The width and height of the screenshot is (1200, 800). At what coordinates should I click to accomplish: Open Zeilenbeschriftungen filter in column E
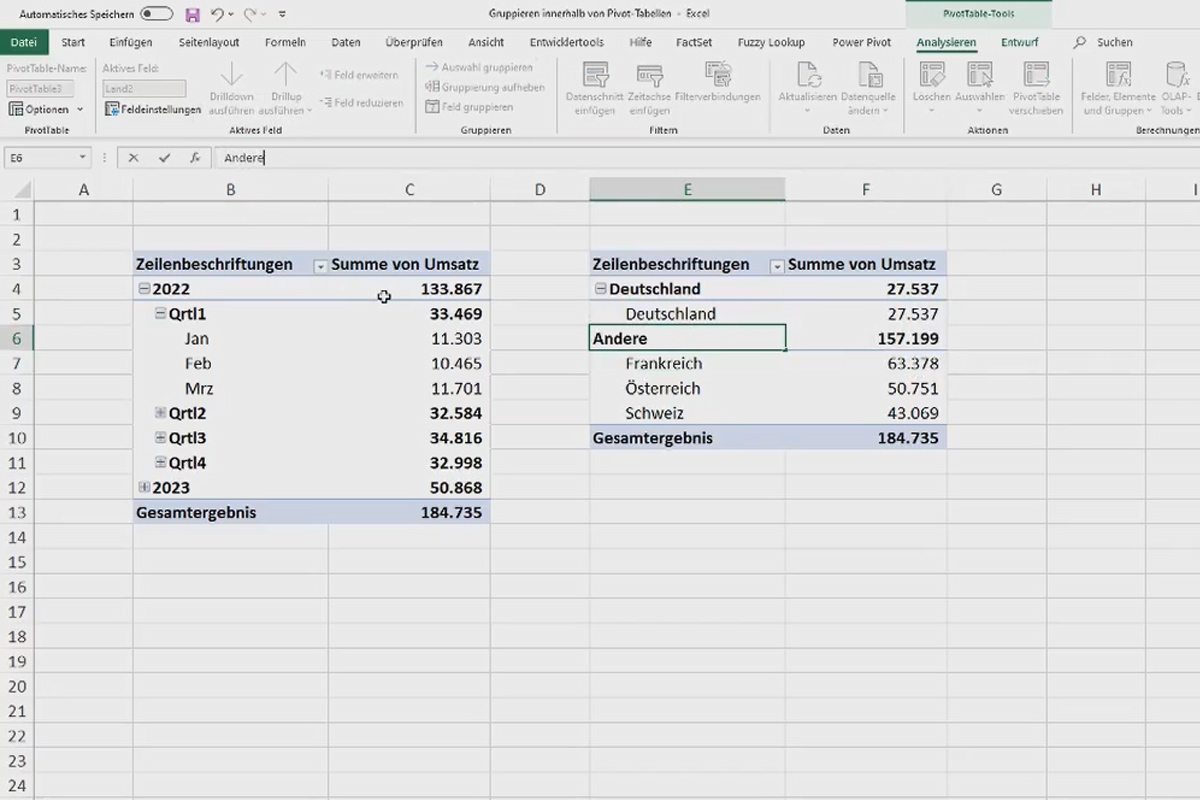click(777, 266)
